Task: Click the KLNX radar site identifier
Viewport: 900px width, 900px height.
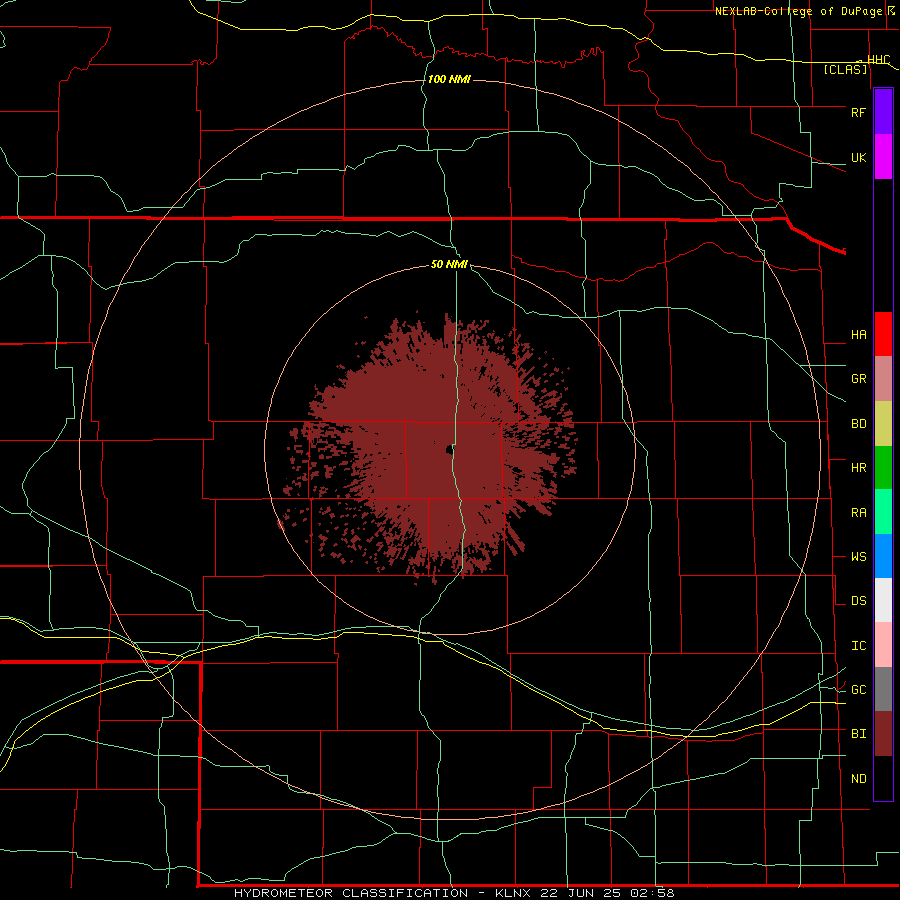Action: pyautogui.click(x=513, y=893)
